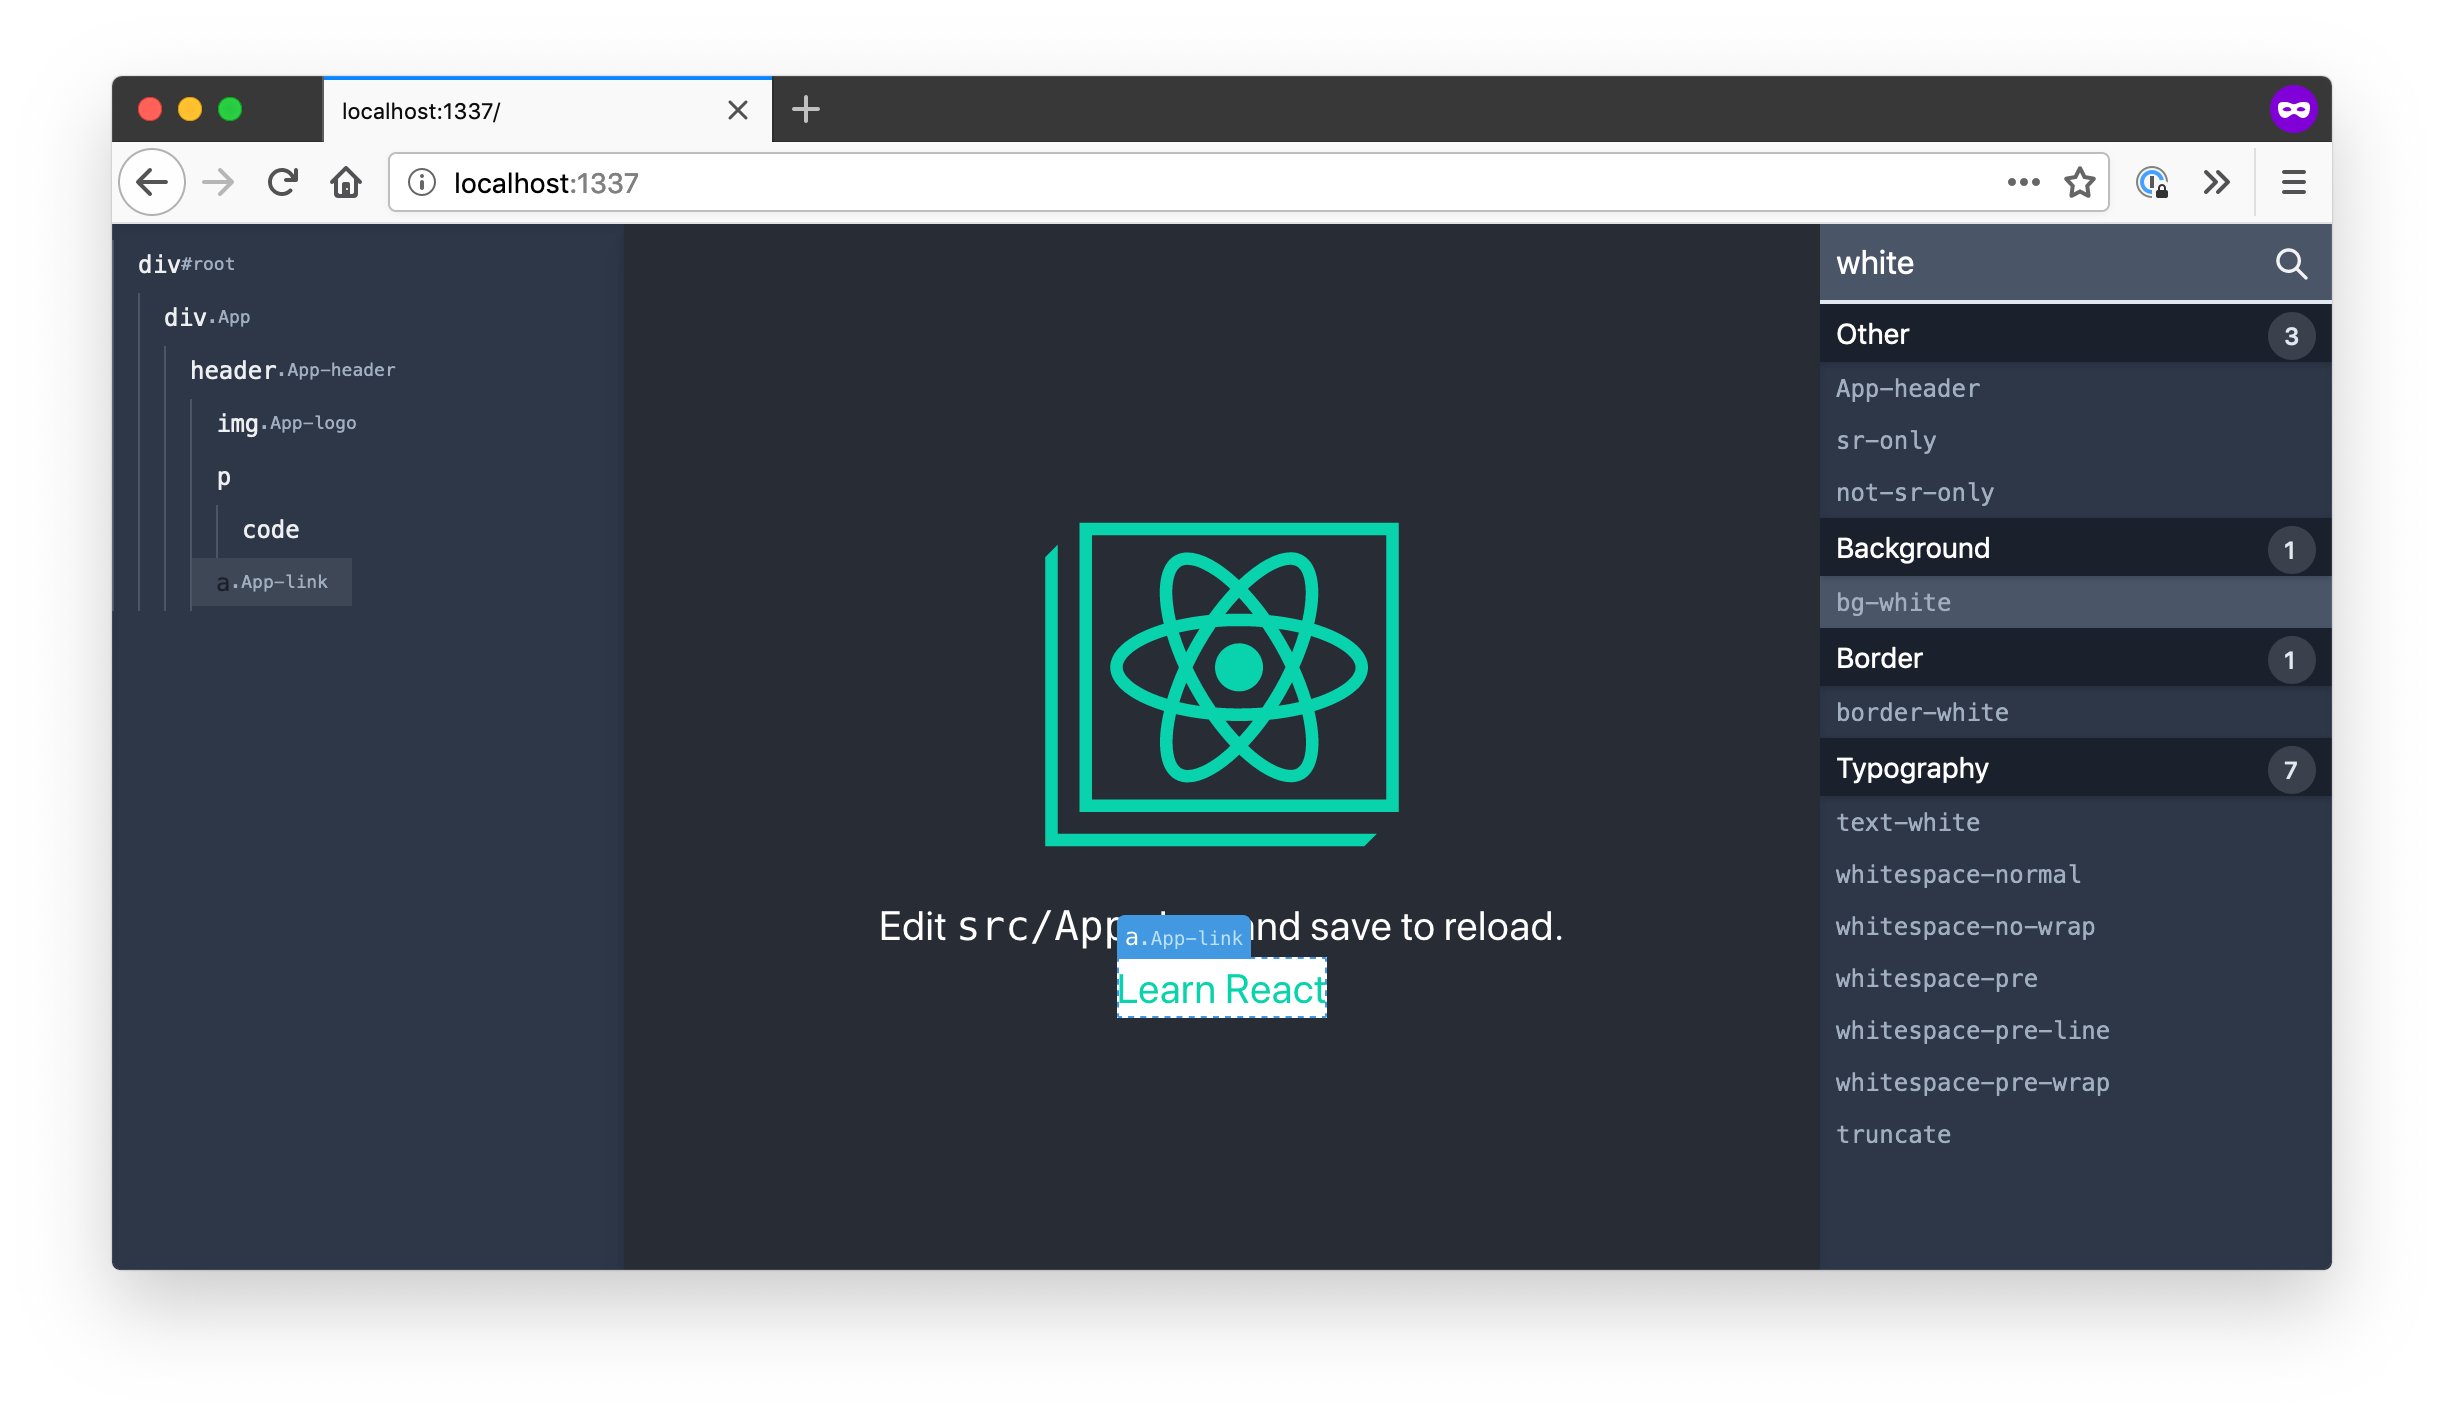
Task: Click the browser back arrow button
Action: 152,182
